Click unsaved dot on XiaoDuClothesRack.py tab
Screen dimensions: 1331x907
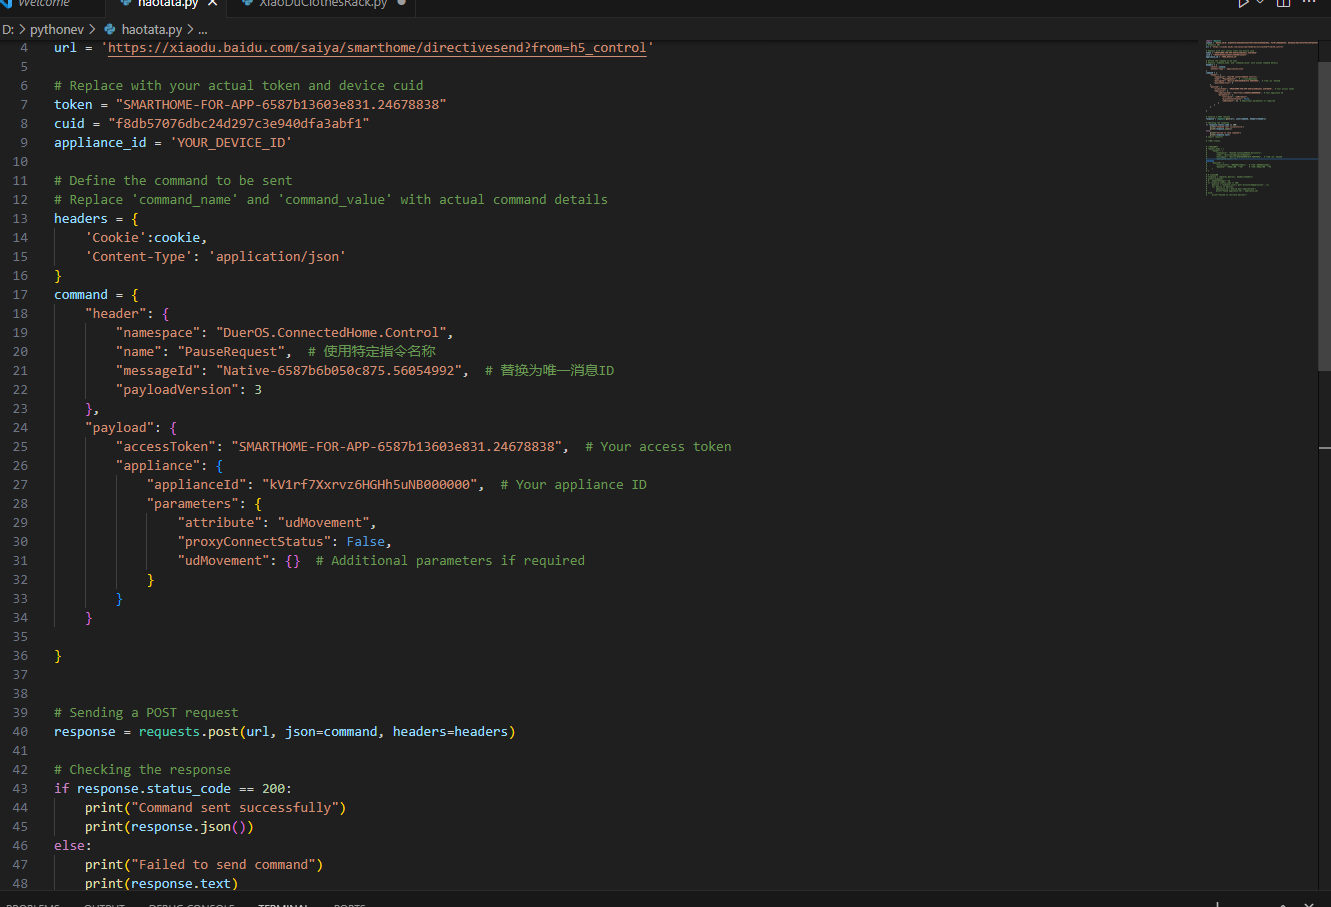pos(402,3)
